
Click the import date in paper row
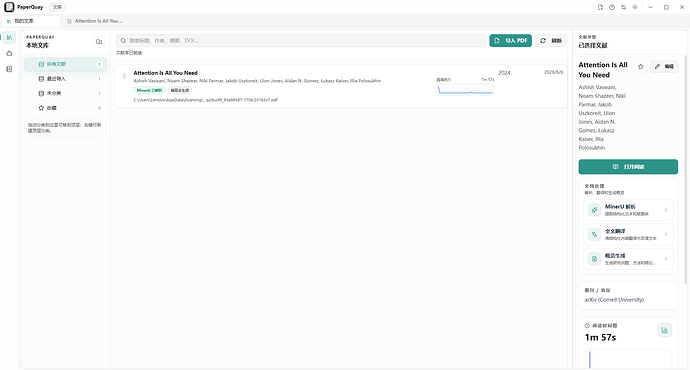(x=553, y=72)
